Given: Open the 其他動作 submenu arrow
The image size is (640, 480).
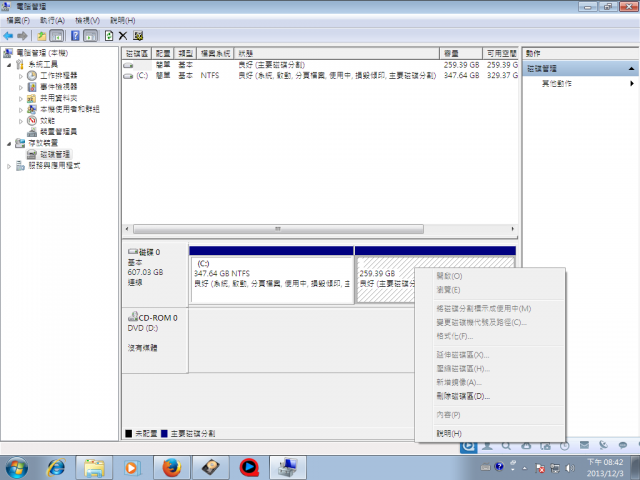Looking at the screenshot, I should 631,84.
